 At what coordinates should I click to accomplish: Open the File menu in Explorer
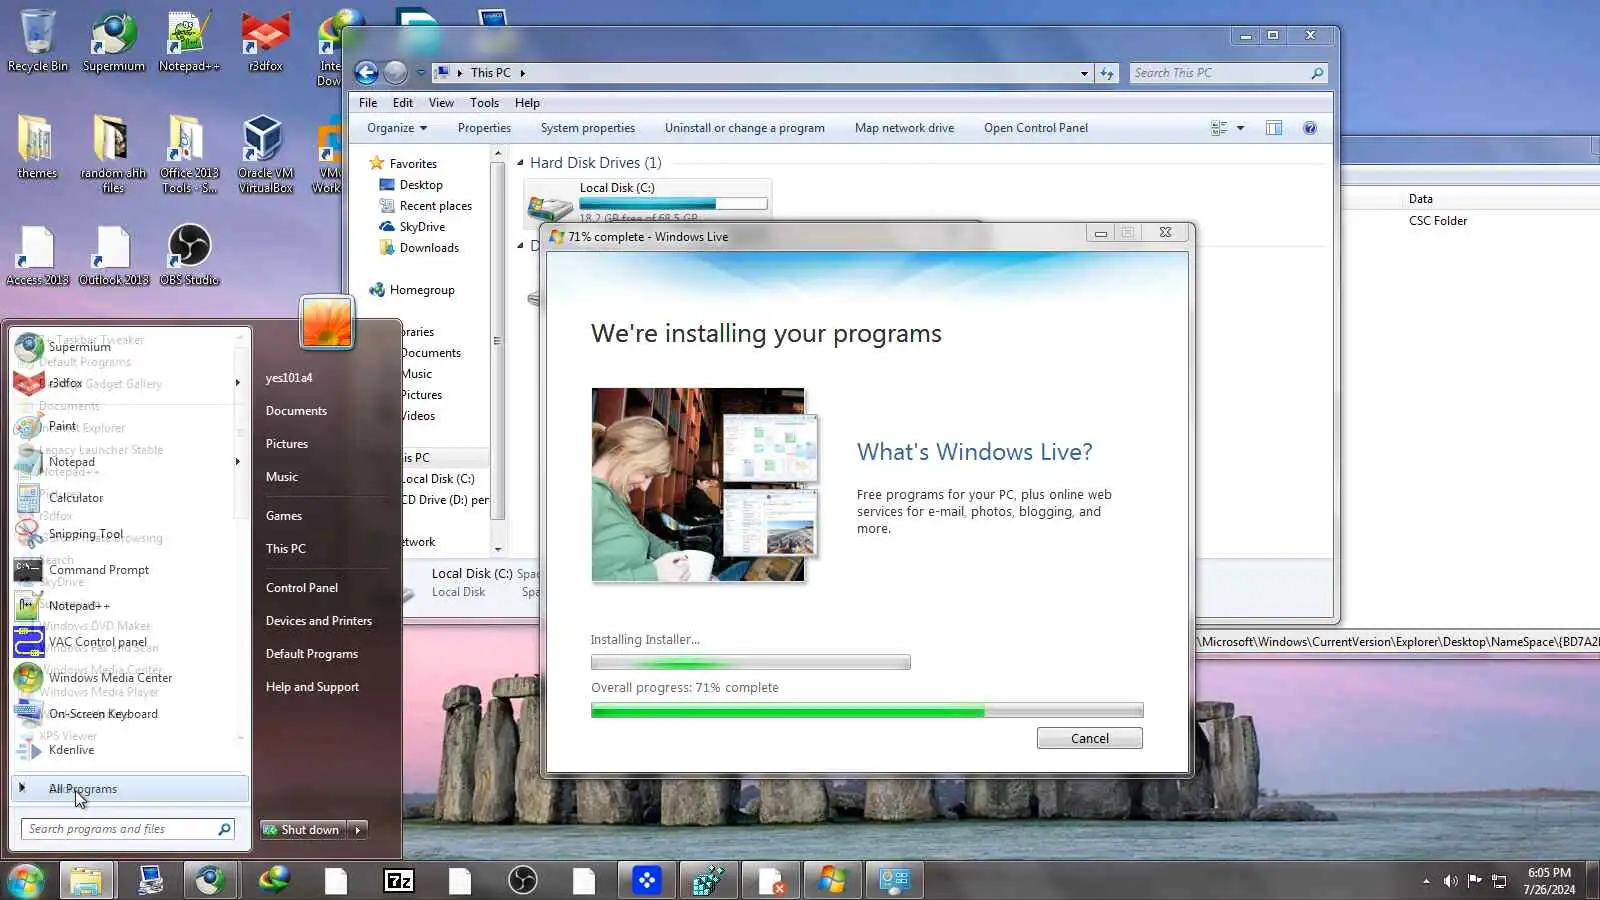[x=368, y=103]
